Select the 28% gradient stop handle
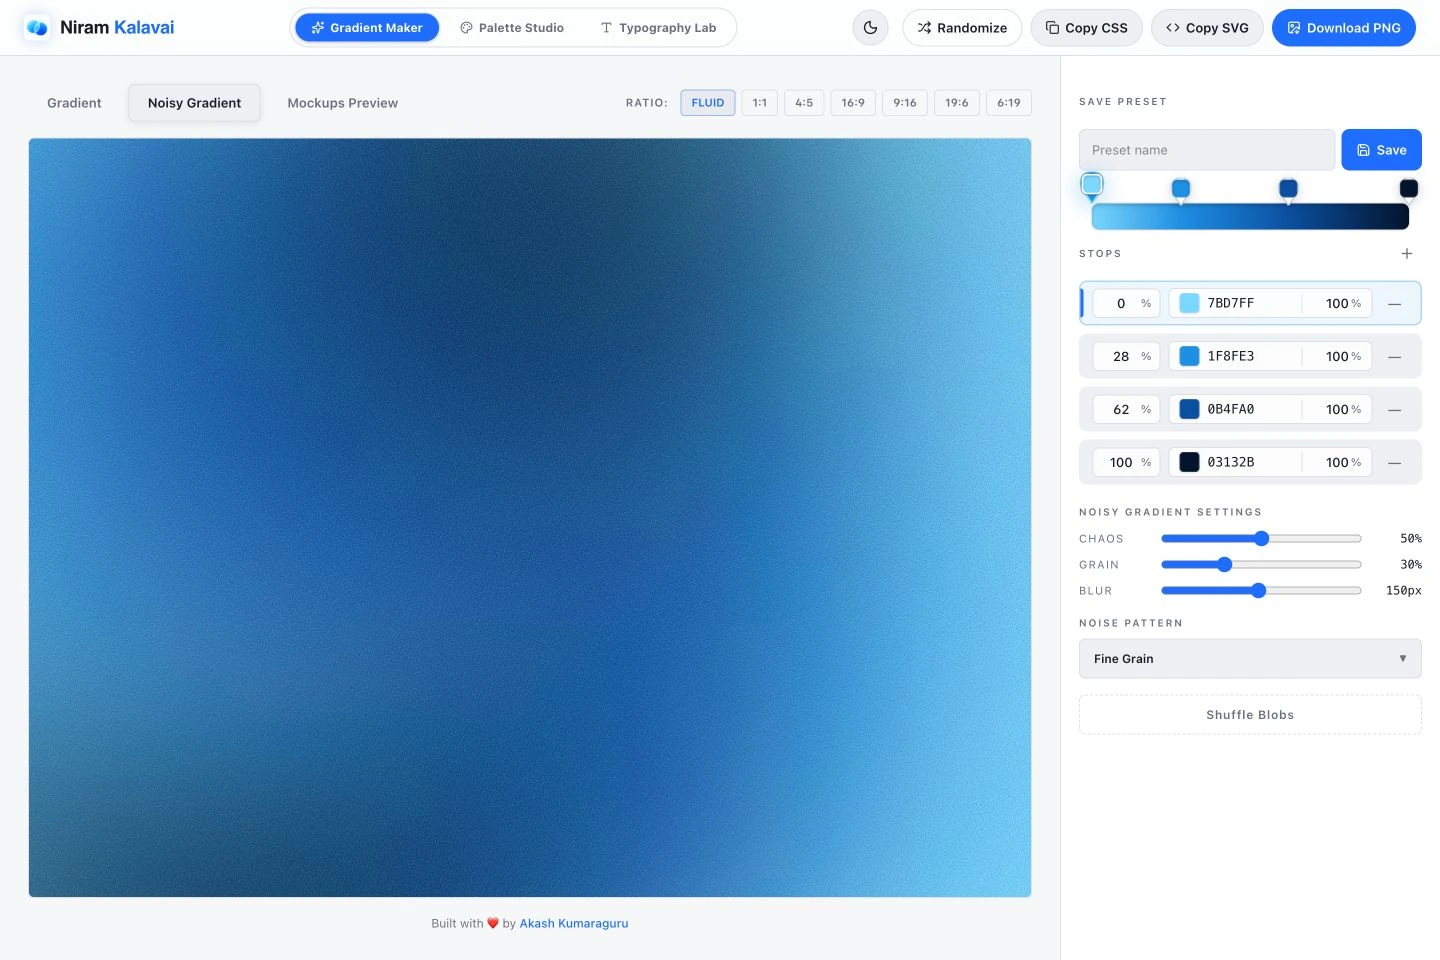Viewport: 1440px width, 960px height. tap(1181, 189)
